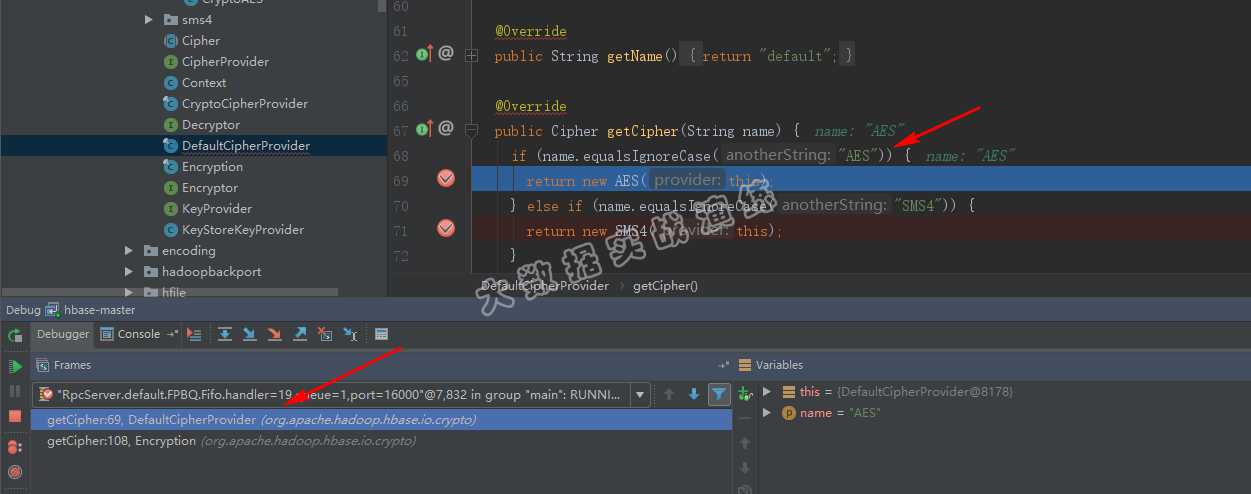The image size is (1251, 494).
Task: Resume program with the green play icon
Action: coord(15,367)
